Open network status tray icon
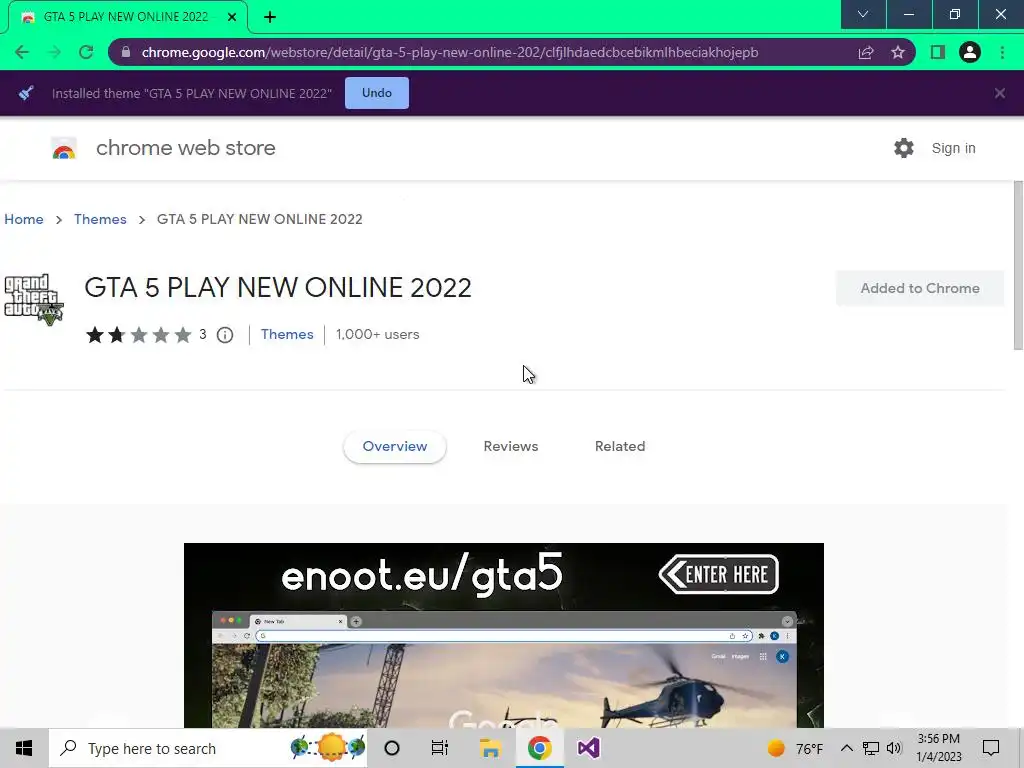This screenshot has height=768, width=1024. [x=871, y=748]
